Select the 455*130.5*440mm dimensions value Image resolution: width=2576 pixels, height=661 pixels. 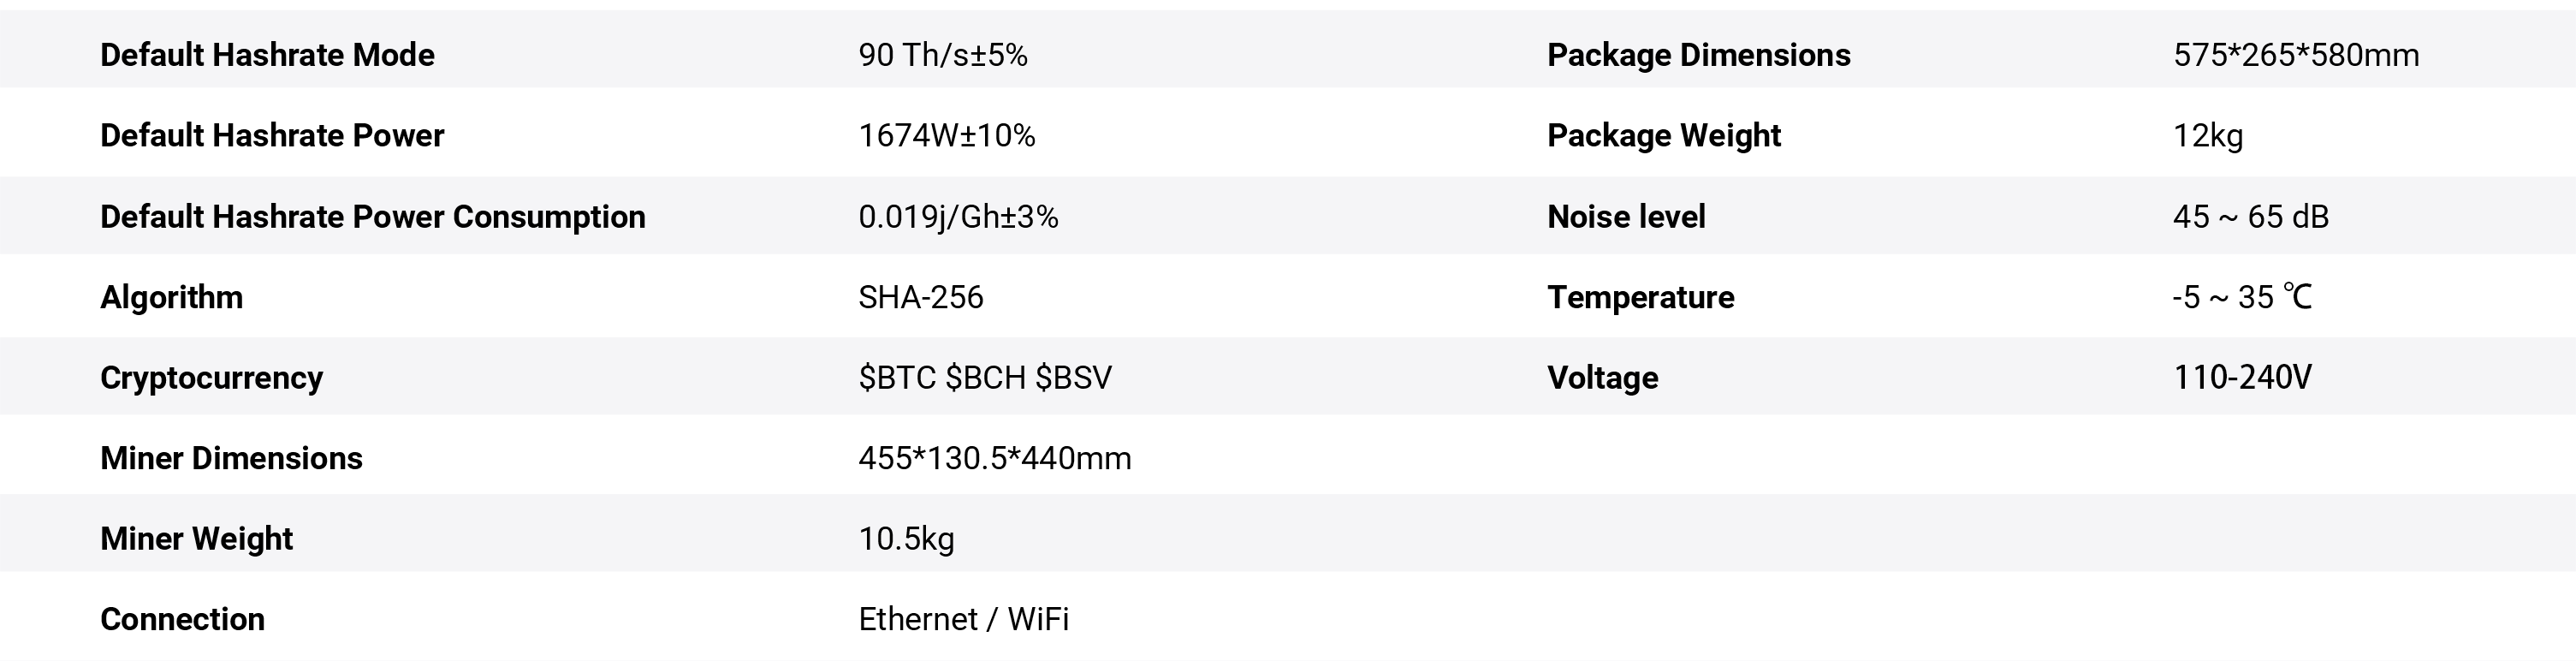pos(994,458)
